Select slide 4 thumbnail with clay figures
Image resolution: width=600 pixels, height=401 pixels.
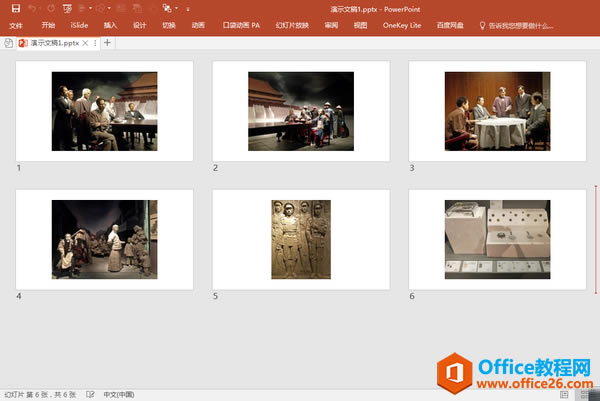click(104, 240)
